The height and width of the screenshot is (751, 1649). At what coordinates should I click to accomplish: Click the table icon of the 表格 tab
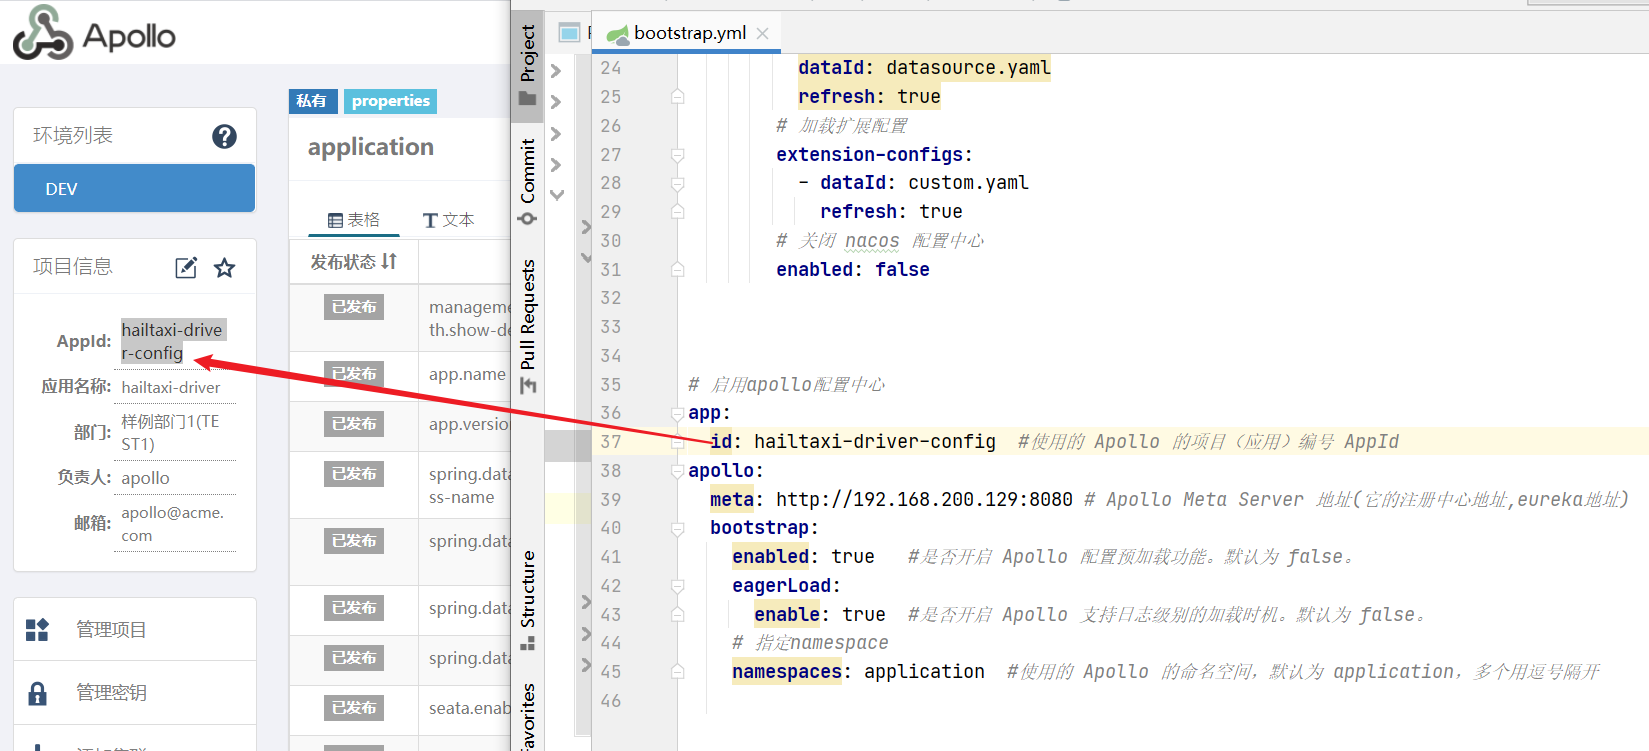pos(335,220)
